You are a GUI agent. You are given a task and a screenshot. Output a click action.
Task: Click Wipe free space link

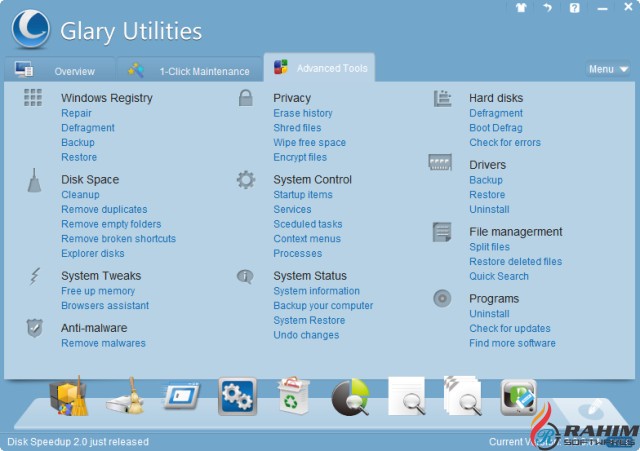pyautogui.click(x=309, y=142)
